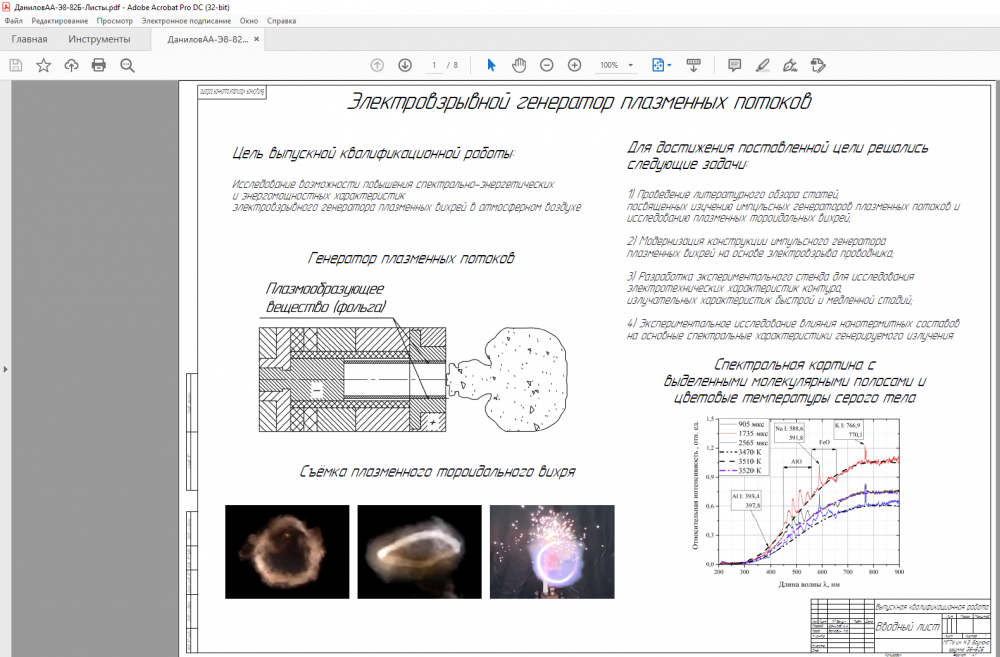Expand the fit page options dropdown
This screenshot has height=657, width=1000.
tap(669, 66)
